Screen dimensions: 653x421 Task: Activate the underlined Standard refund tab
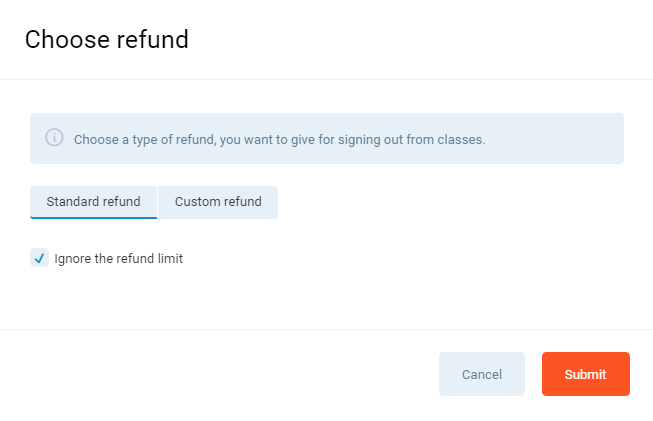pyautogui.click(x=93, y=202)
